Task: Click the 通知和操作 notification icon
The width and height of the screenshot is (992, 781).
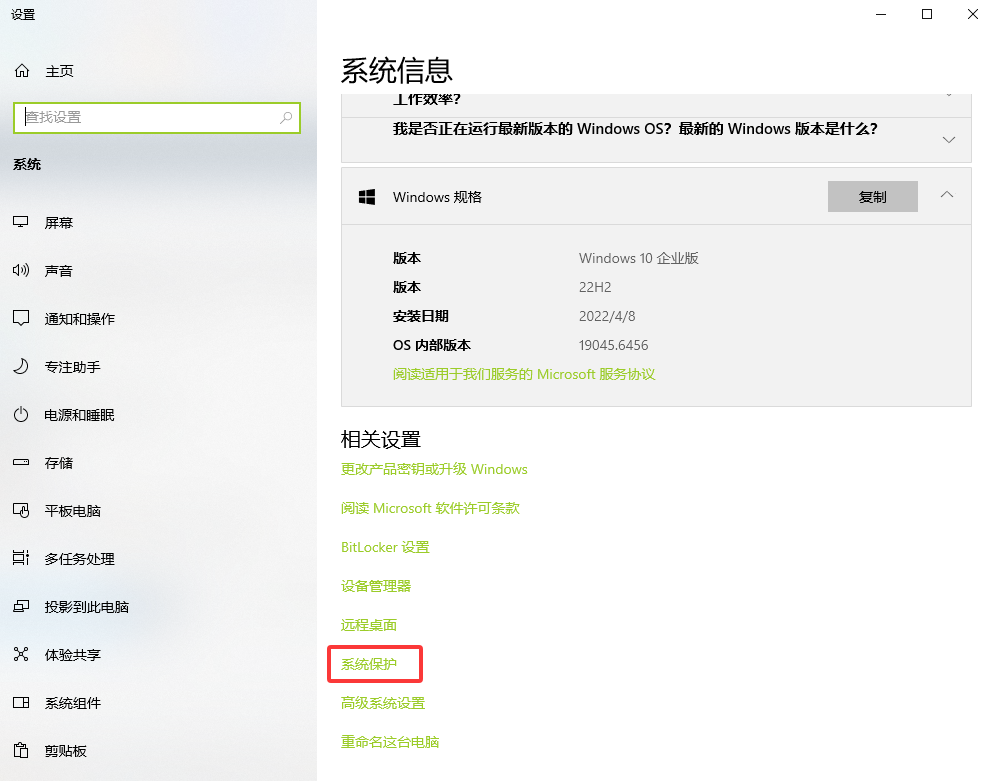Action: click(21, 318)
